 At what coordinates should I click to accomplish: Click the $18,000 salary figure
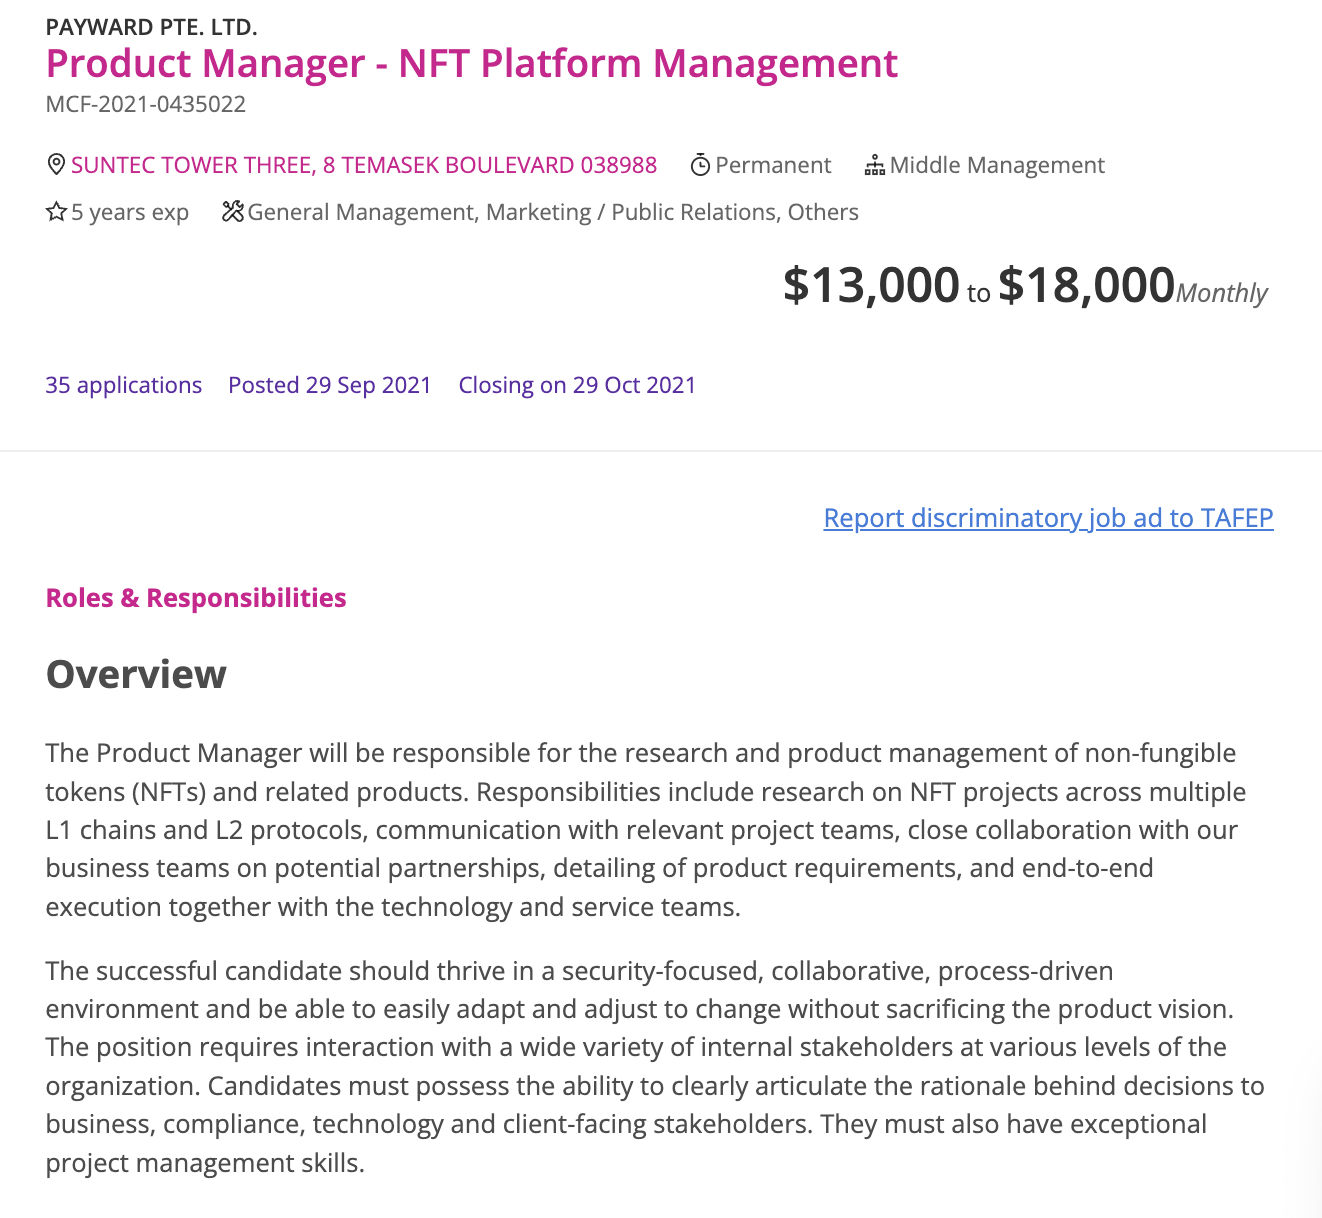(1086, 285)
